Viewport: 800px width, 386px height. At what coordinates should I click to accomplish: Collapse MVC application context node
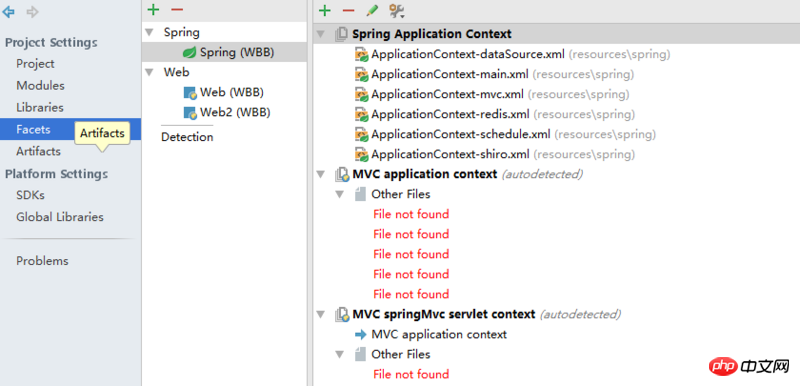click(x=320, y=174)
